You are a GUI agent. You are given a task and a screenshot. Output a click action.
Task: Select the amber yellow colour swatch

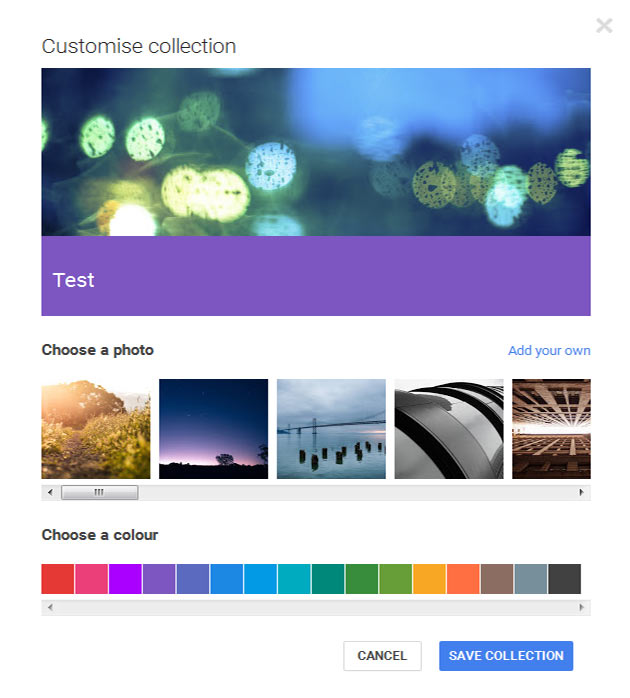(x=429, y=579)
